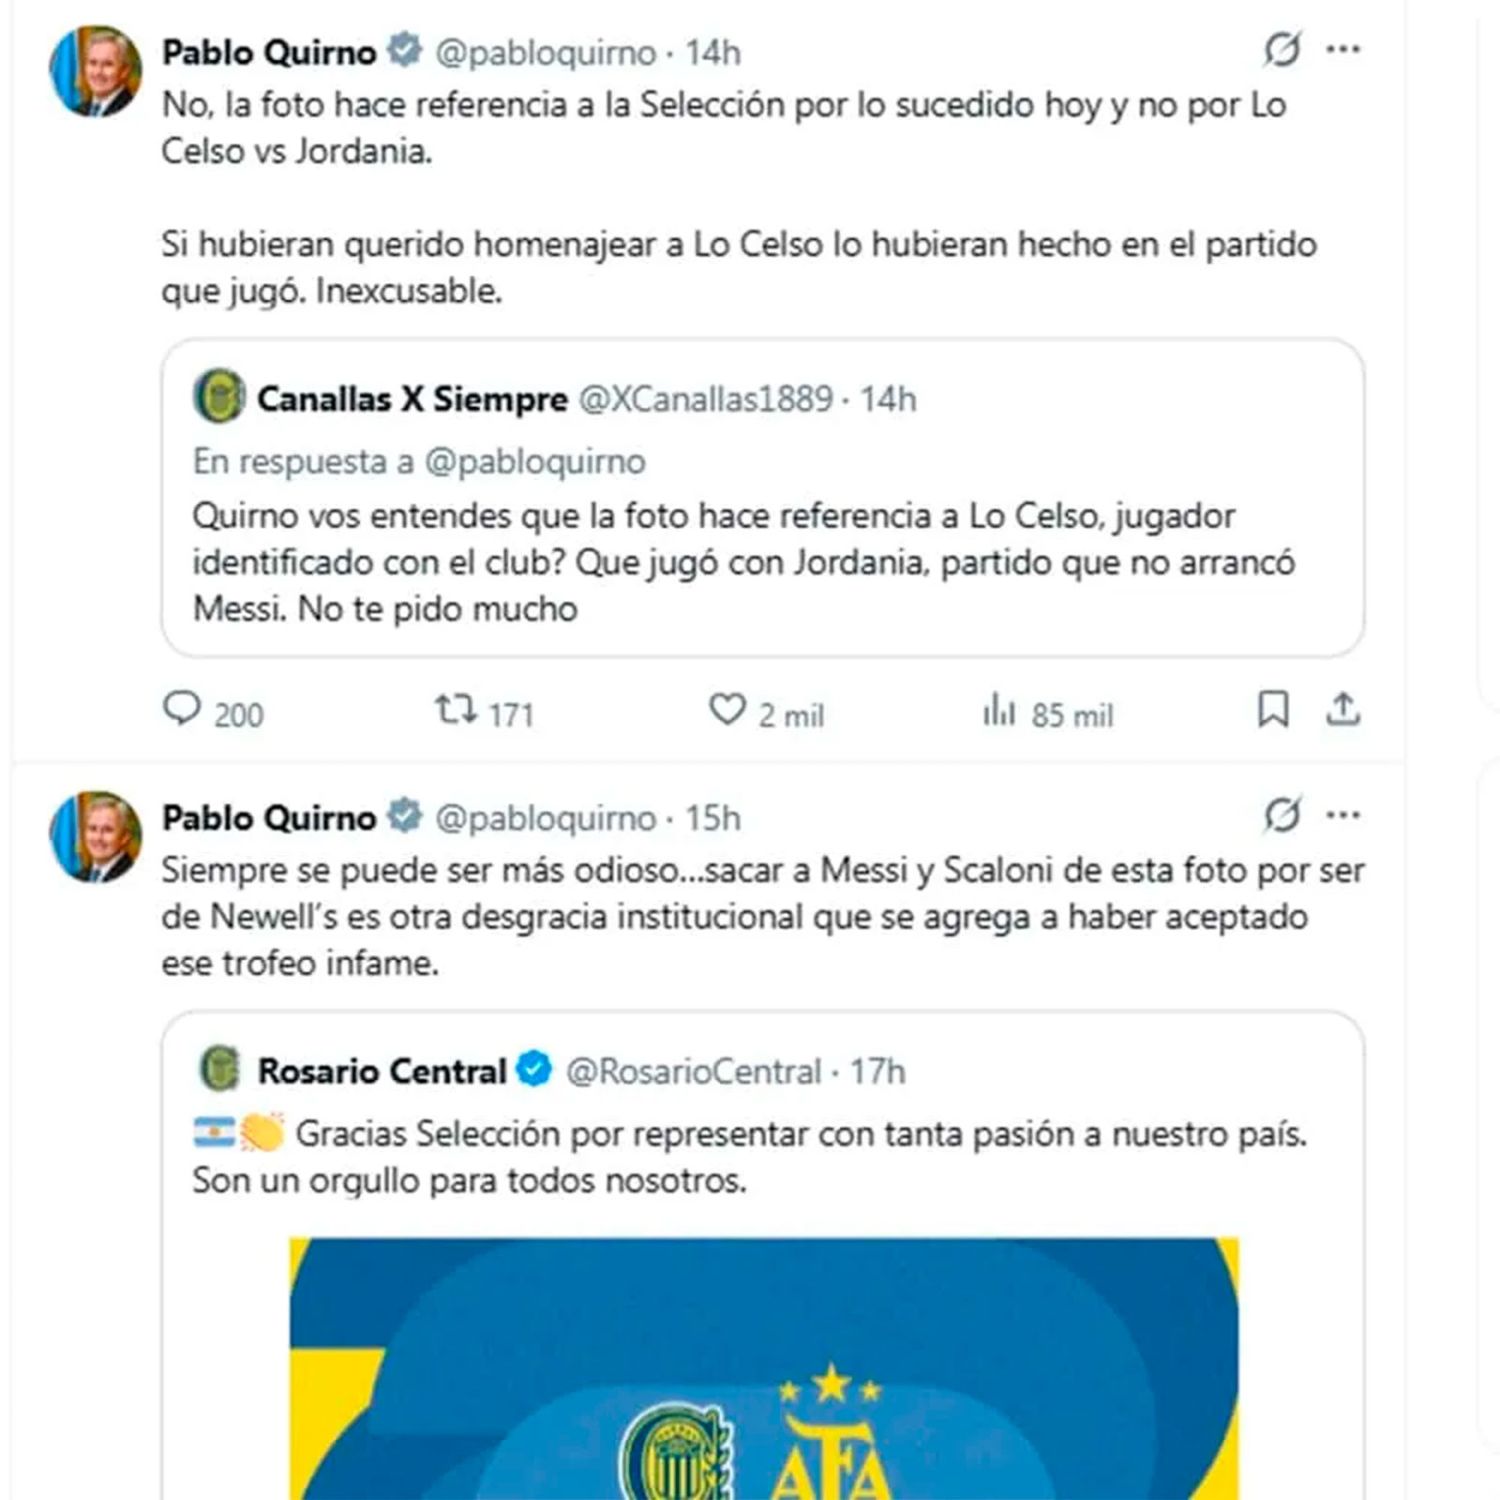Open the quoted Canallas X Siempre tweet text
The height and width of the screenshot is (1500, 1500).
(743, 562)
